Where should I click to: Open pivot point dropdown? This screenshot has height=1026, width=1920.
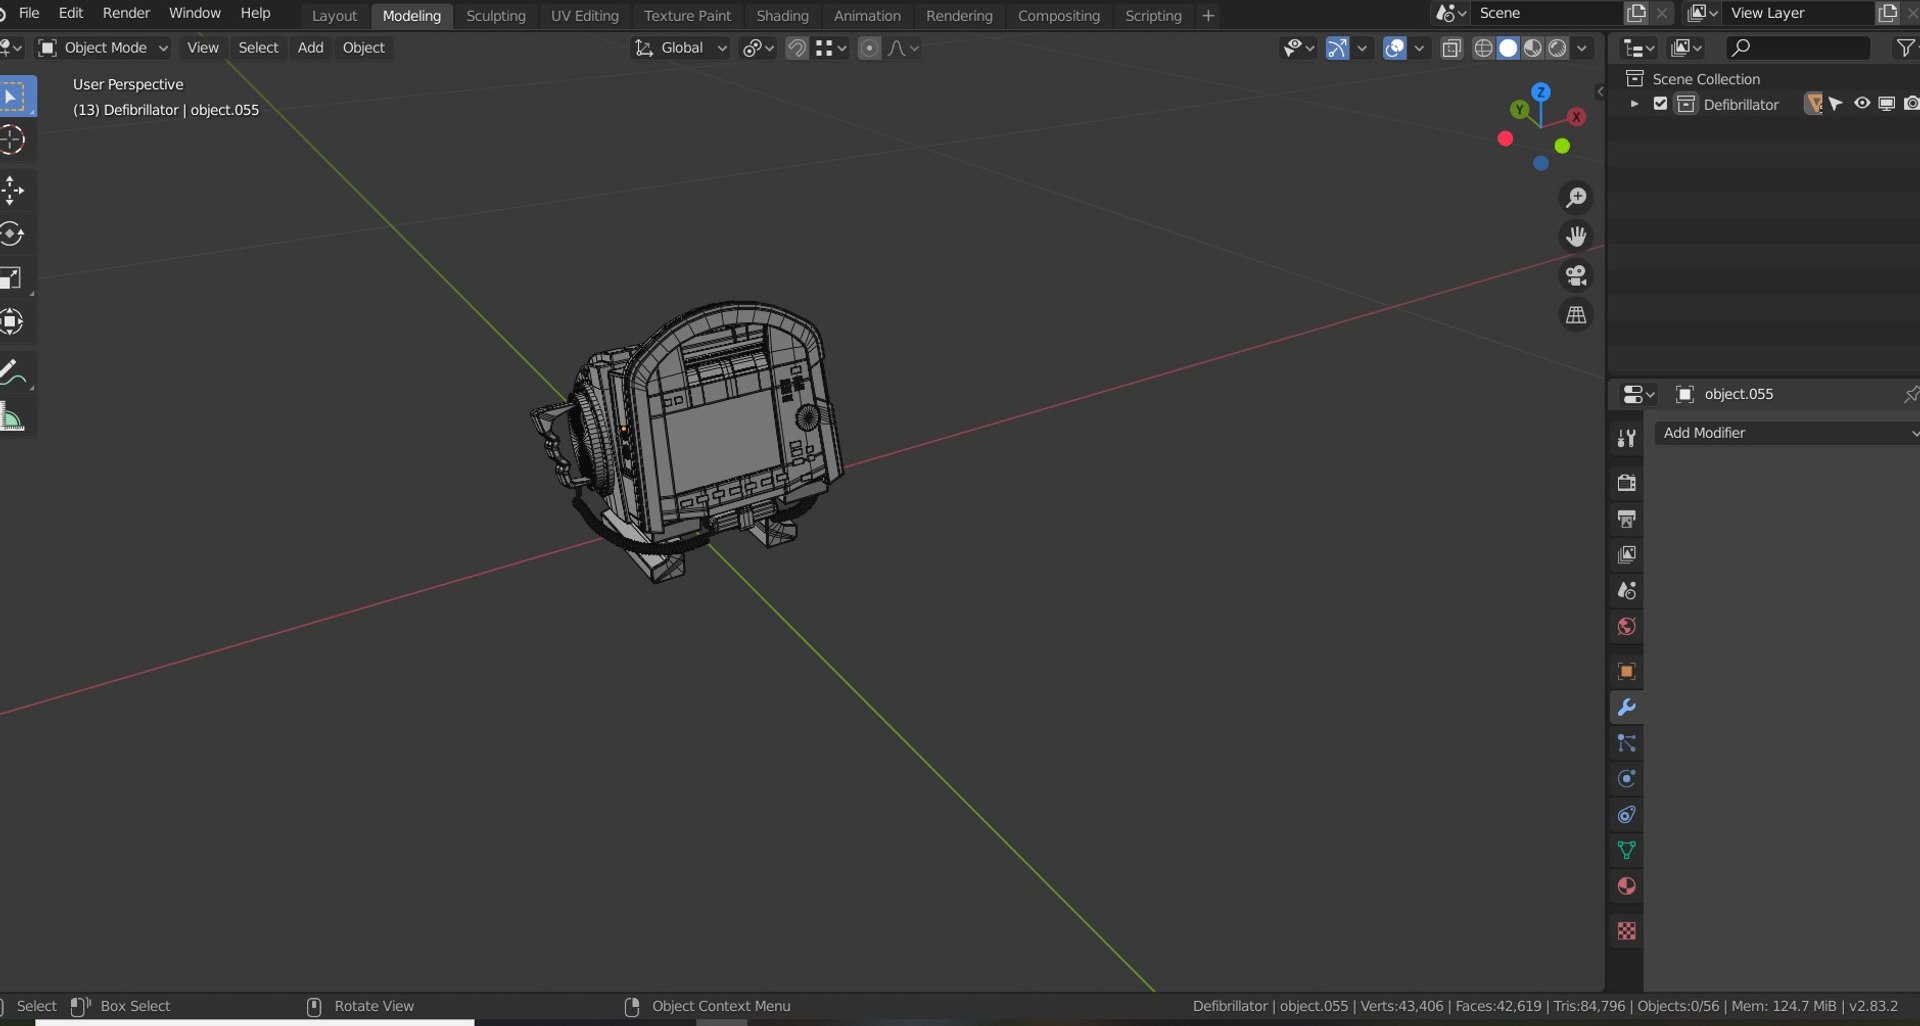[x=758, y=48]
